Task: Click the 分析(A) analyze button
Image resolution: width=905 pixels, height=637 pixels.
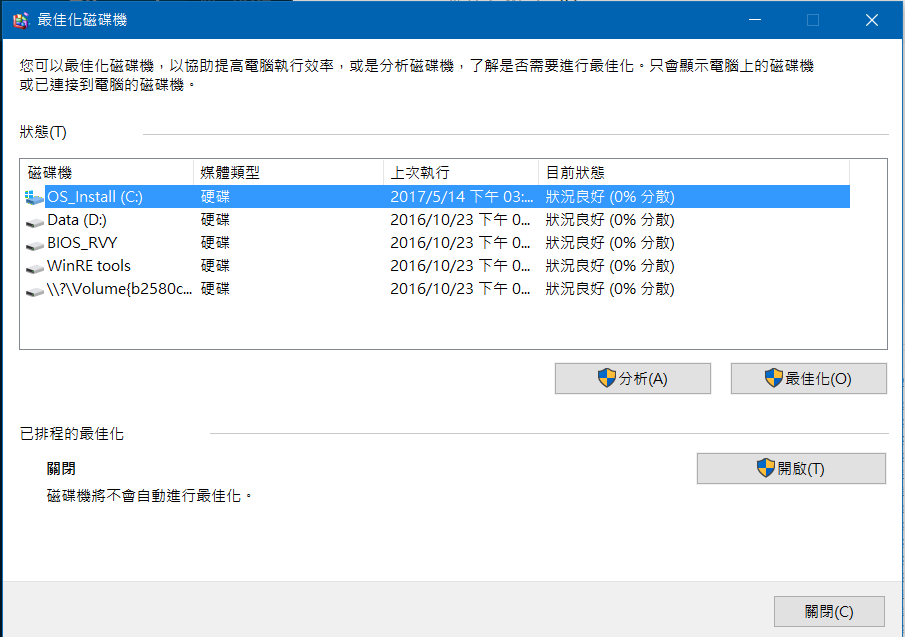Action: tap(633, 379)
